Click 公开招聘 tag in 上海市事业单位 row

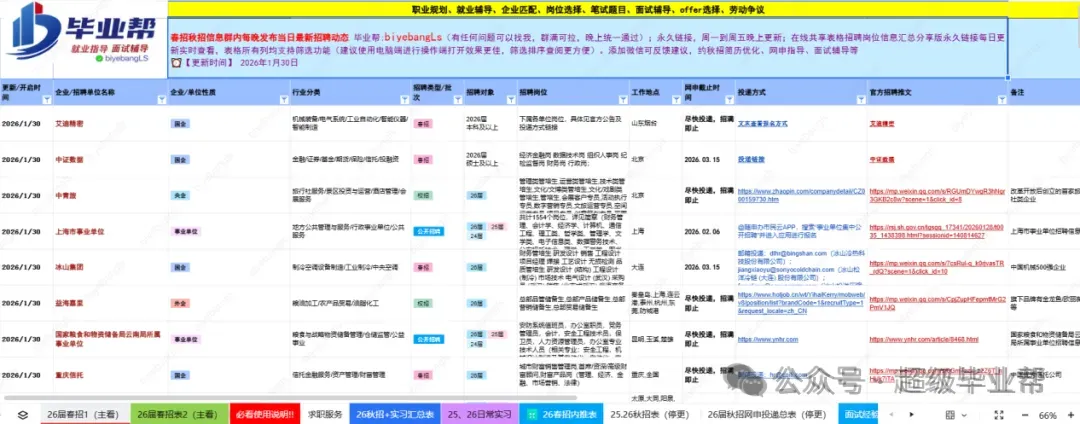[x=430, y=231]
